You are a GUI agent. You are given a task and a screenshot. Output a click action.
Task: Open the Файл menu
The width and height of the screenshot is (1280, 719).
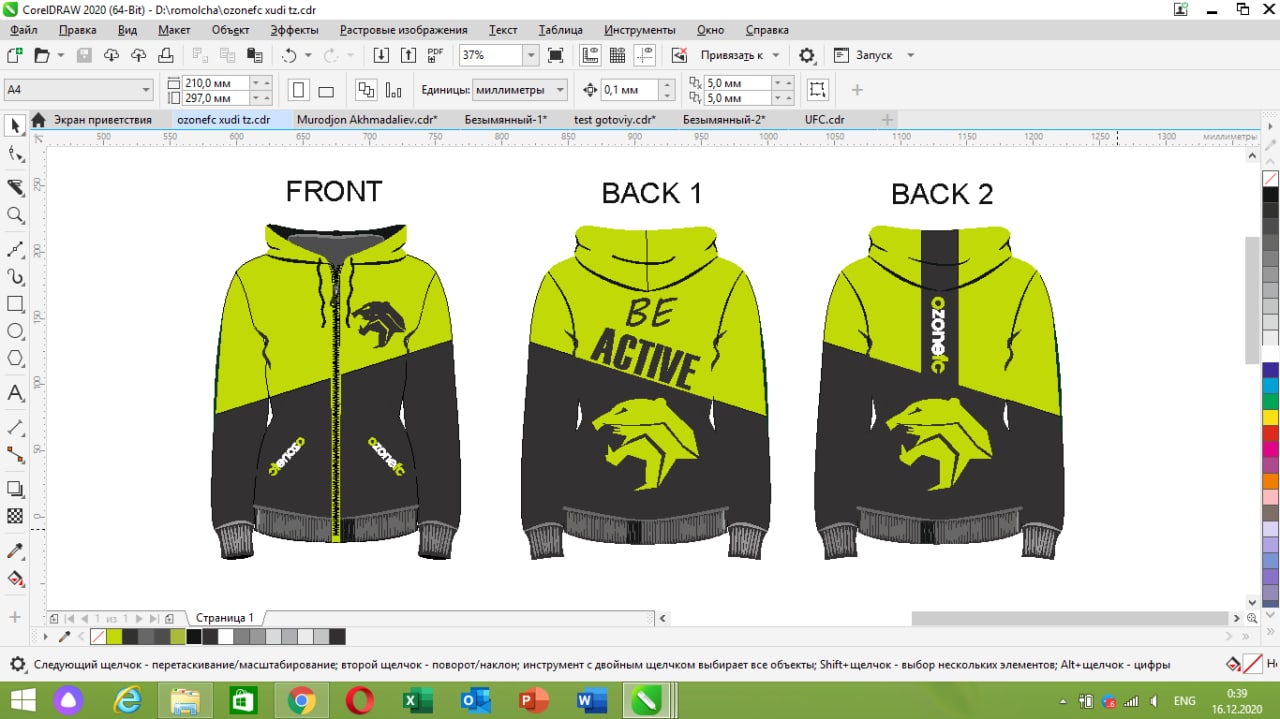[24, 30]
